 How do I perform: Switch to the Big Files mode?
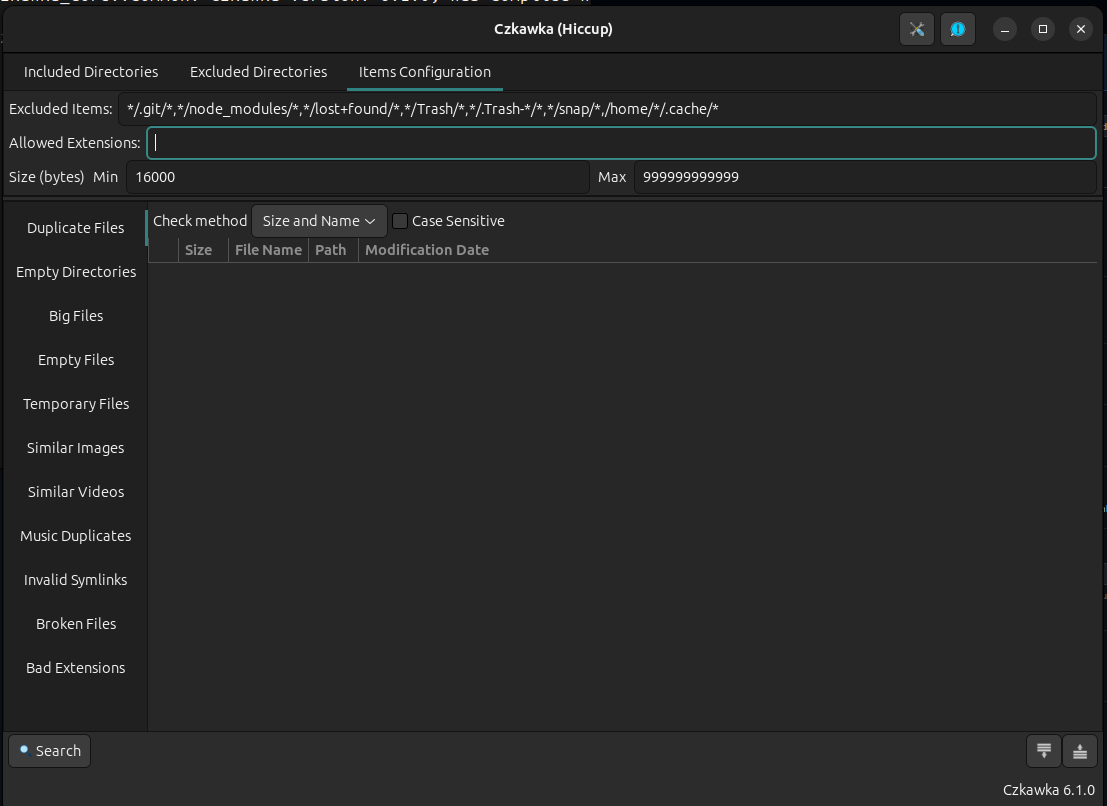(75, 315)
